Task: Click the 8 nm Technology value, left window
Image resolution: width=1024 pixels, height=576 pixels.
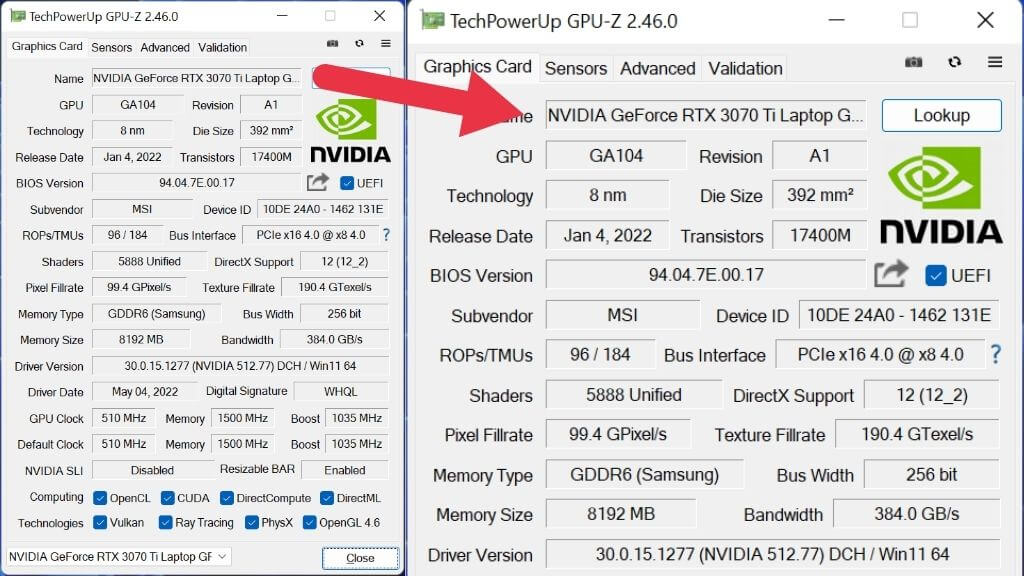Action: pos(132,131)
